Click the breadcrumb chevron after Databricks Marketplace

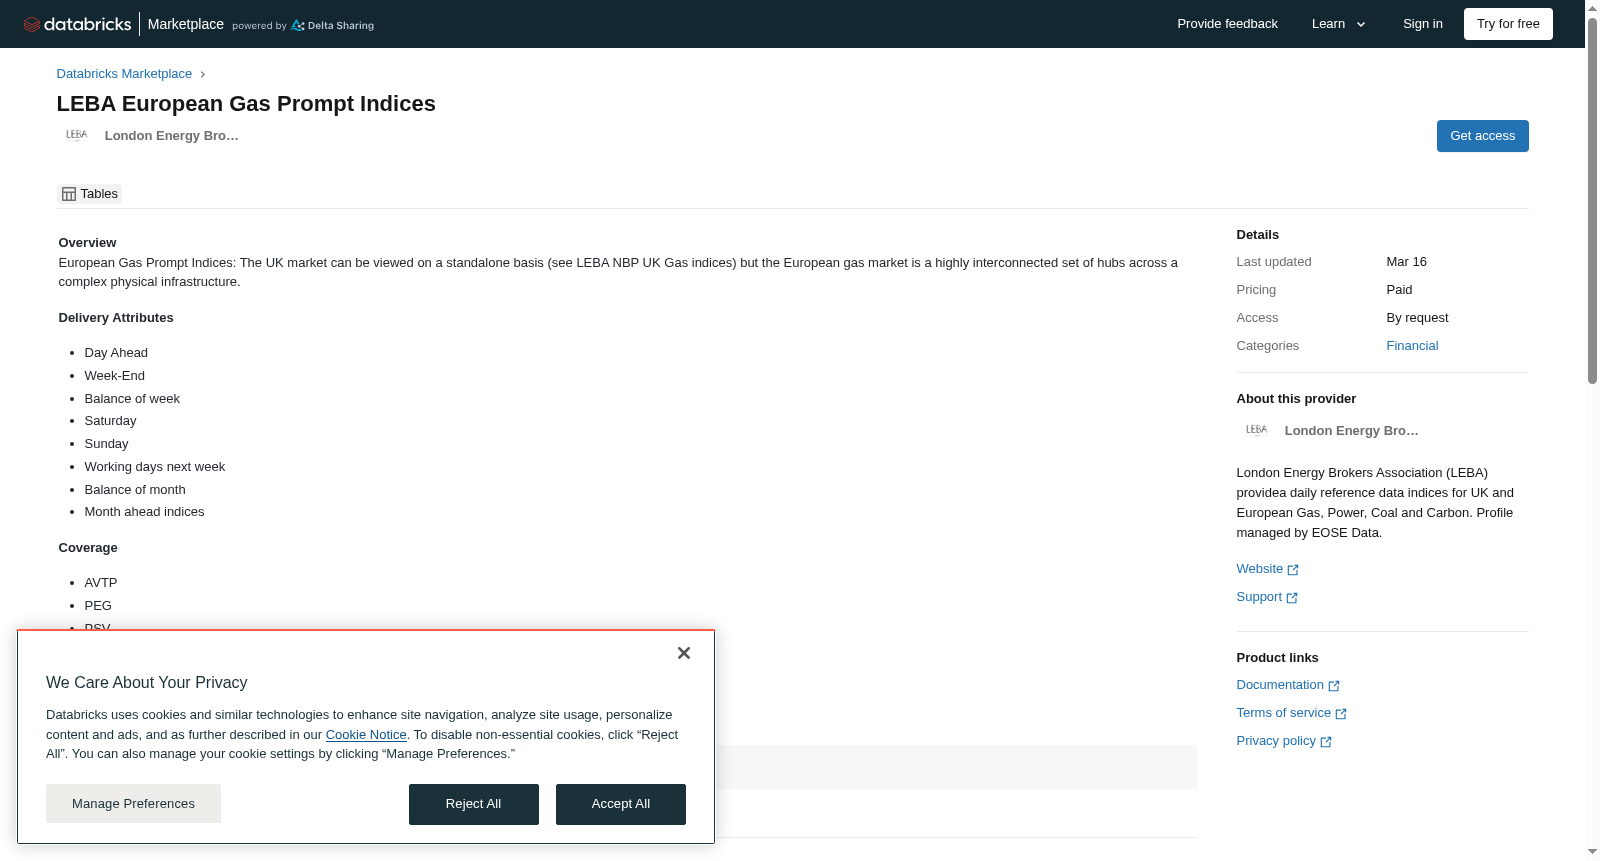[202, 74]
